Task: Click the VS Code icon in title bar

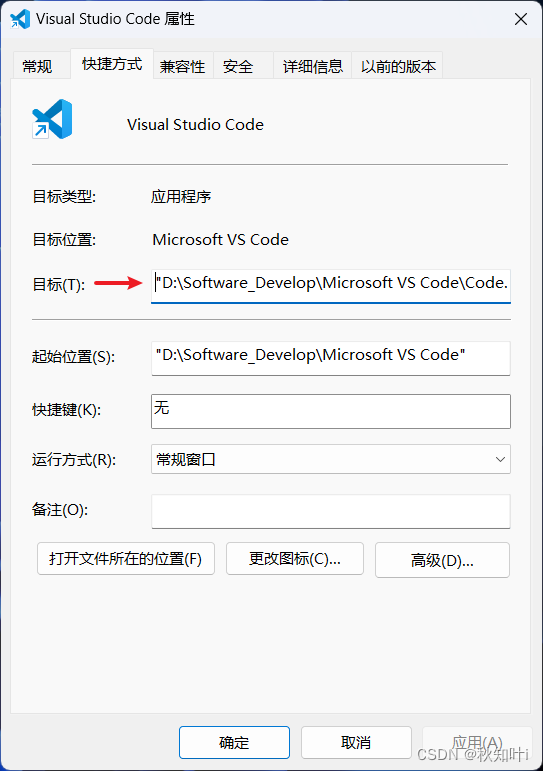Action: pyautogui.click(x=20, y=19)
